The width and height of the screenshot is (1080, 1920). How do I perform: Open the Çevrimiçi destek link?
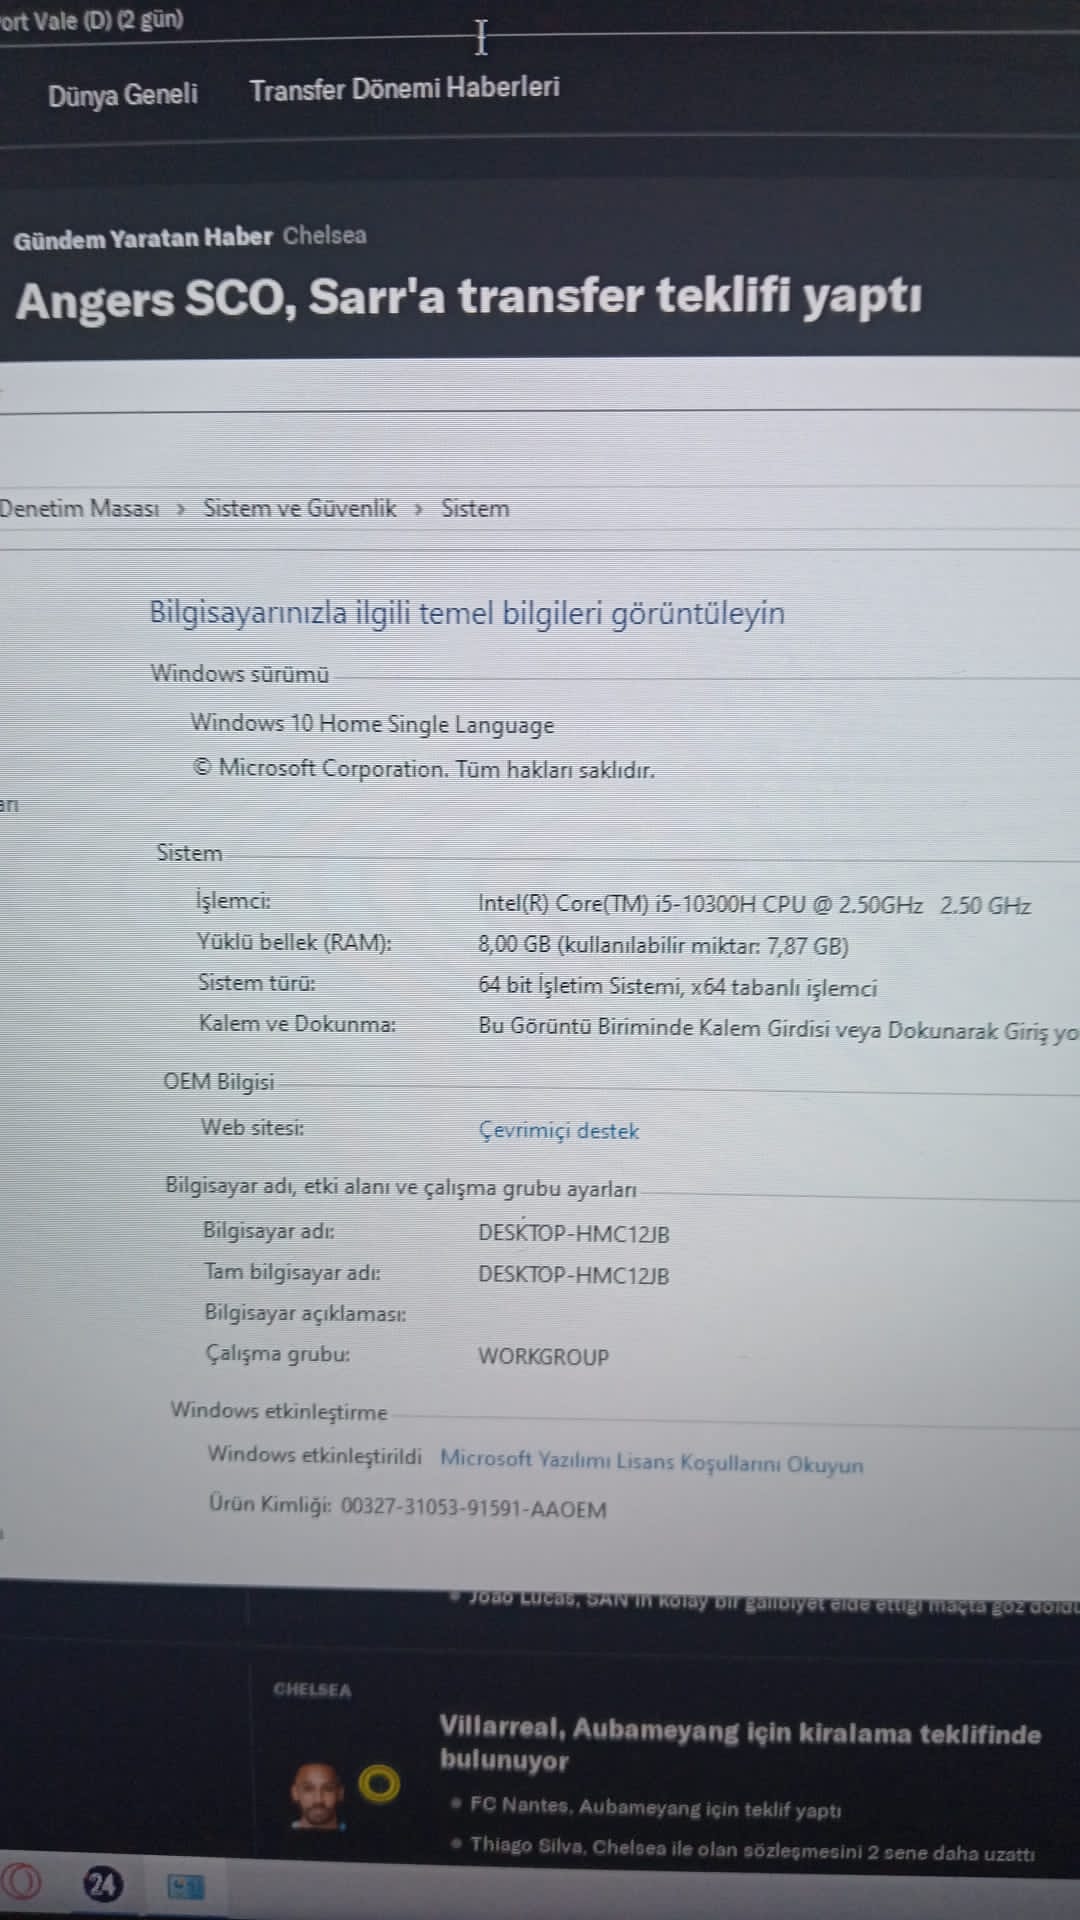pyautogui.click(x=559, y=1131)
